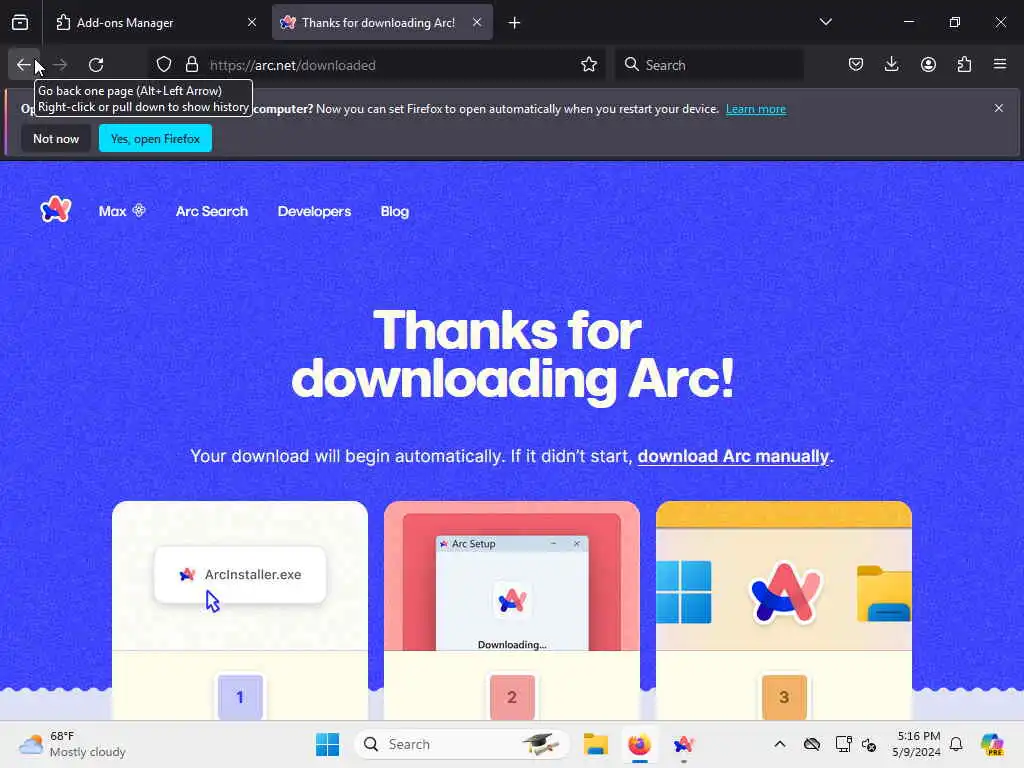Click download Arc manually link

733,456
